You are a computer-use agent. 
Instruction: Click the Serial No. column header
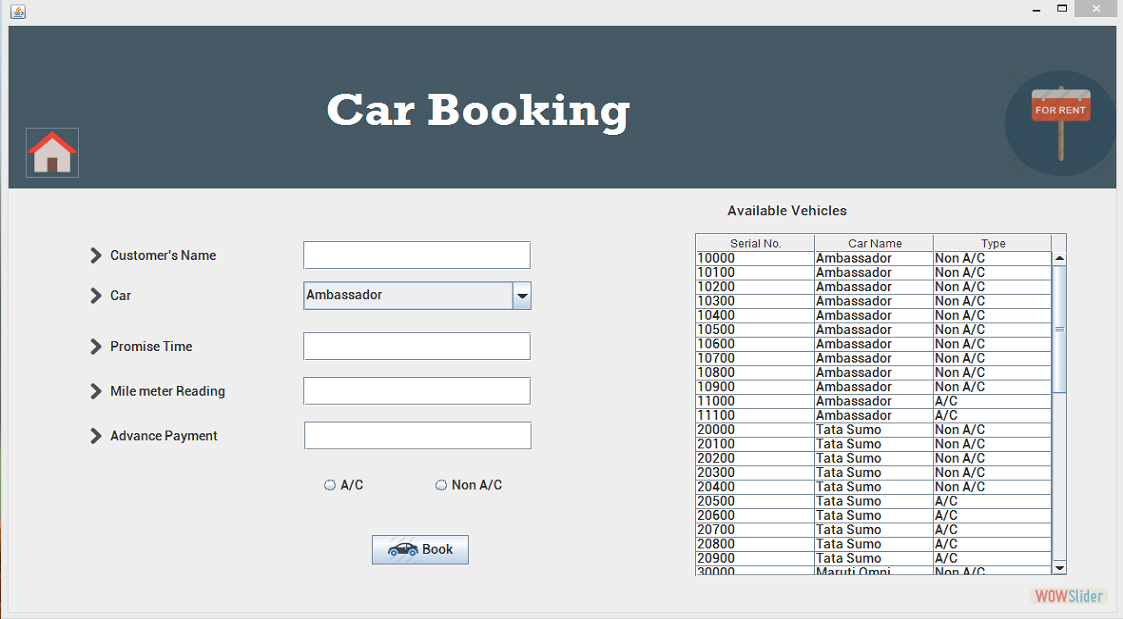coord(756,244)
